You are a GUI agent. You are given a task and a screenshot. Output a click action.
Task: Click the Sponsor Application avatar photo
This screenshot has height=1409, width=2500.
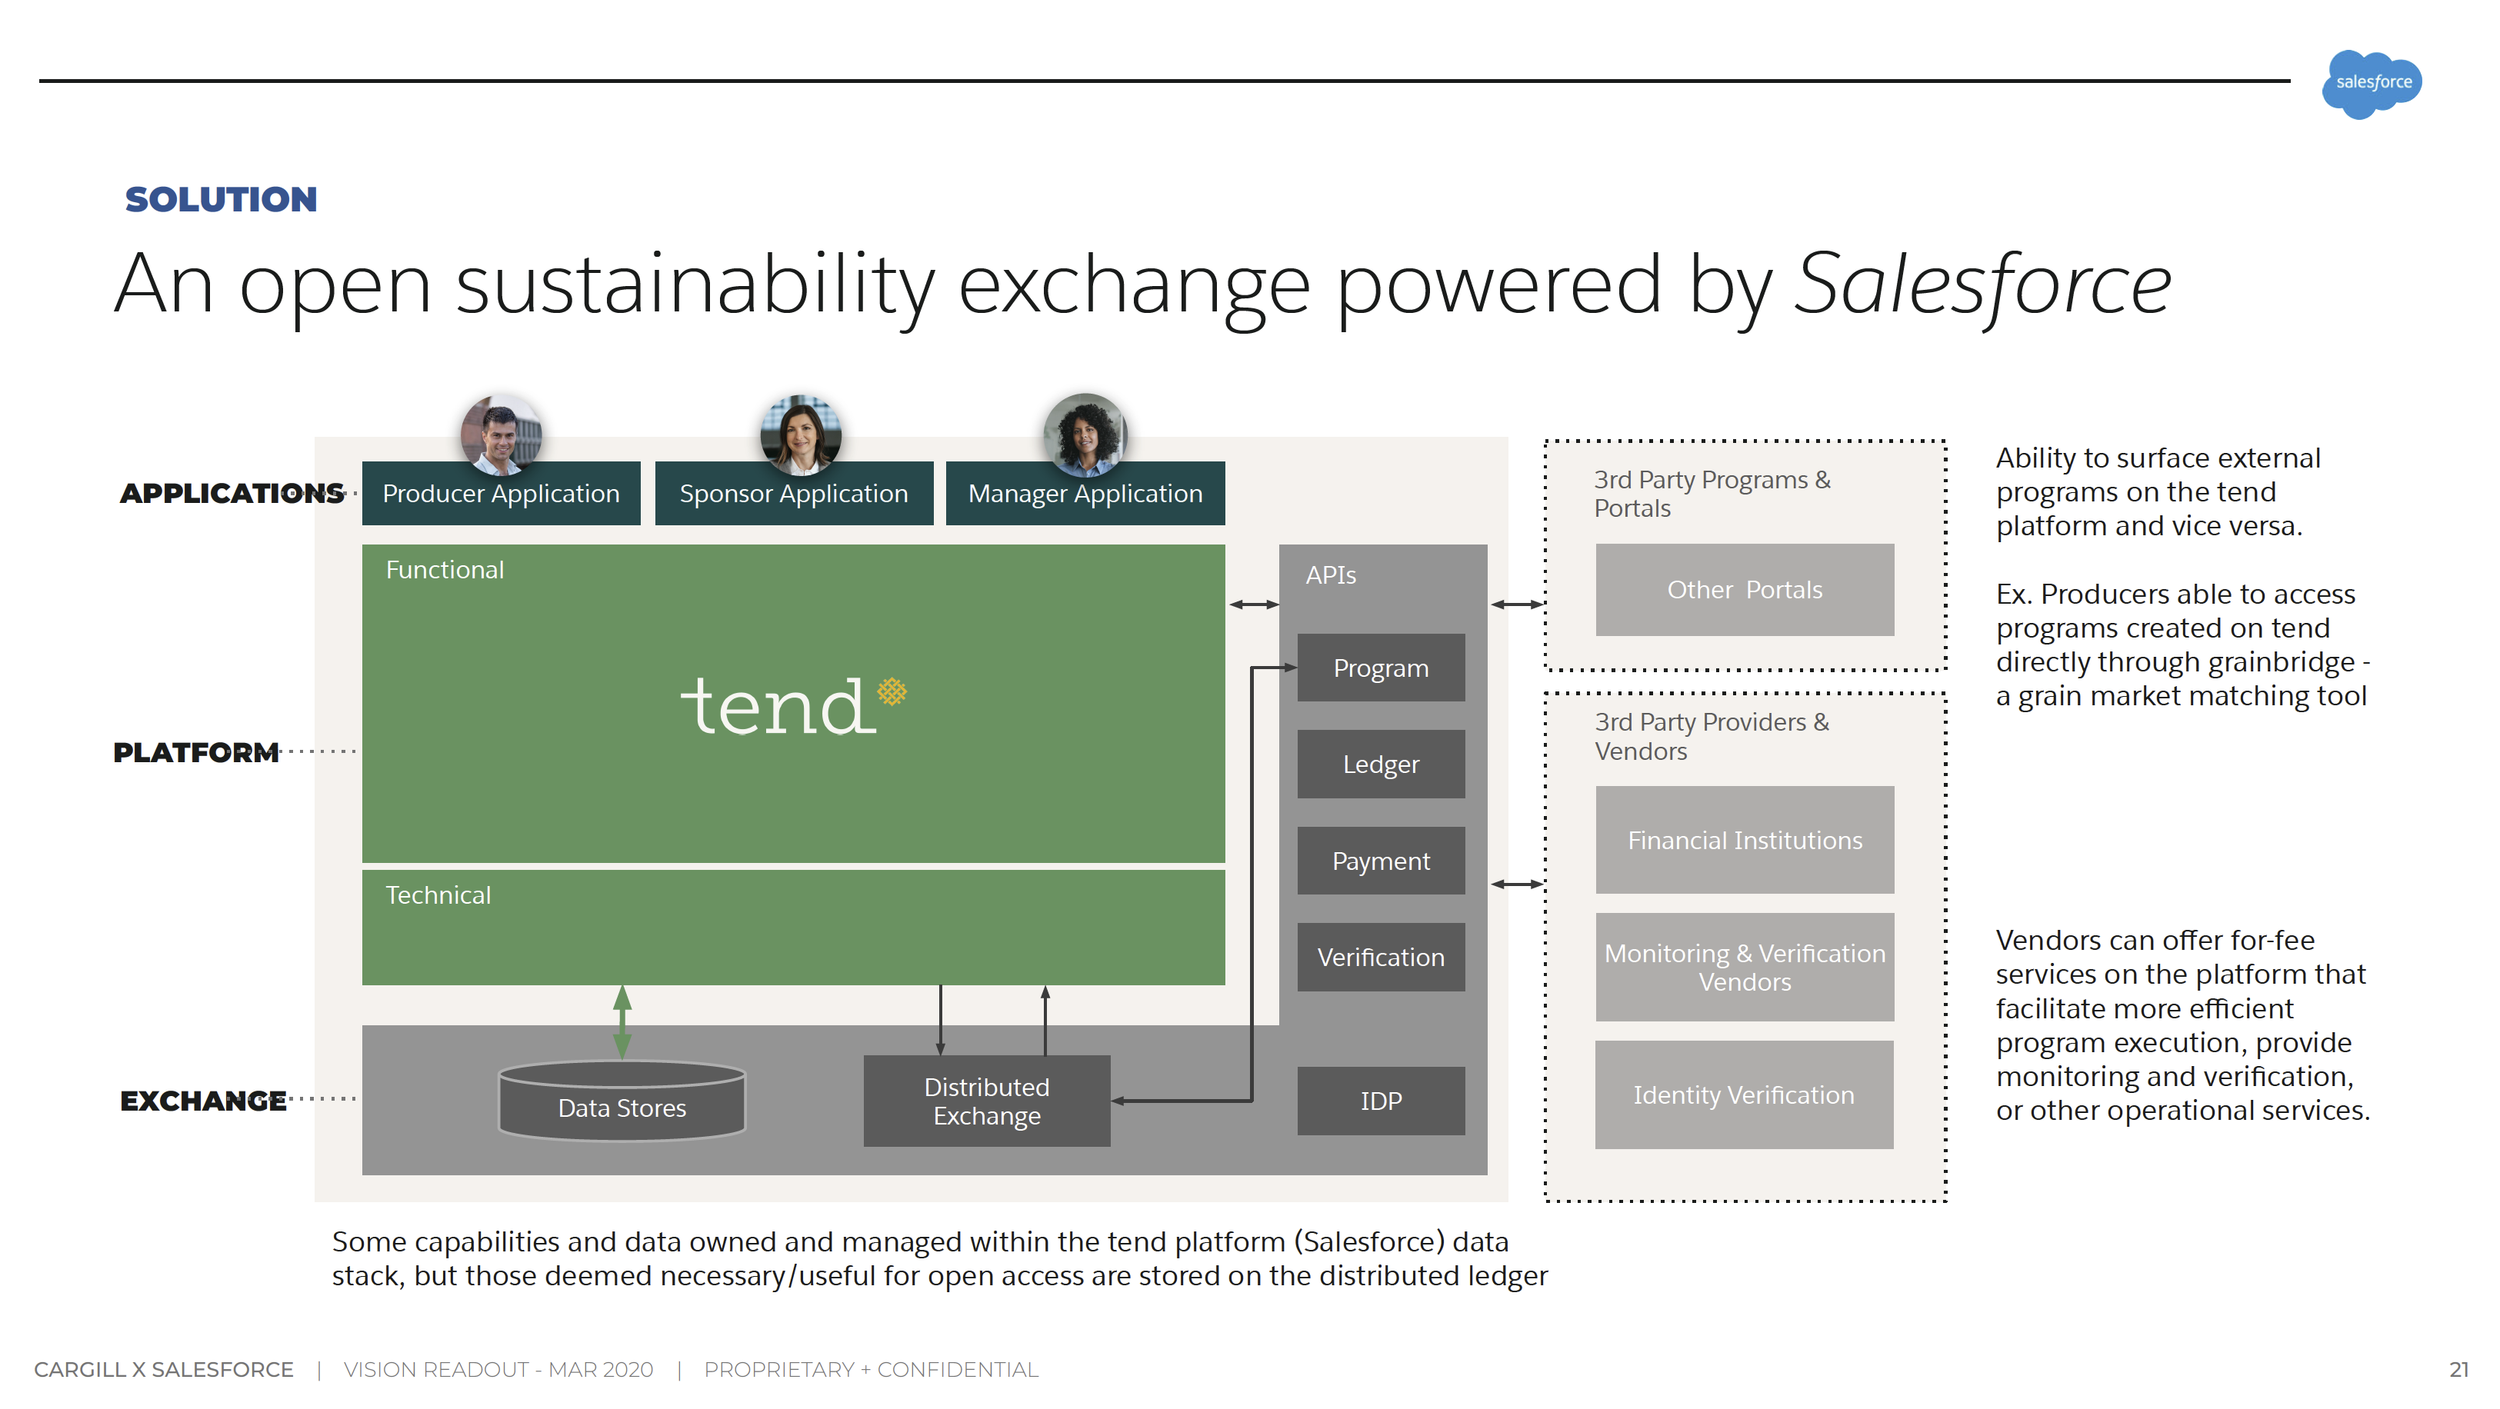click(x=800, y=435)
